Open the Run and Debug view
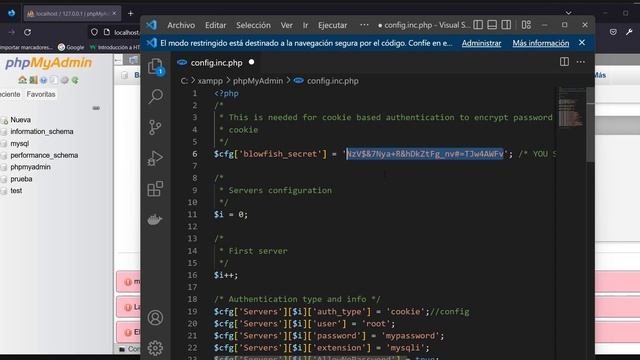Screen dimensions: 640x360 pos(155,158)
